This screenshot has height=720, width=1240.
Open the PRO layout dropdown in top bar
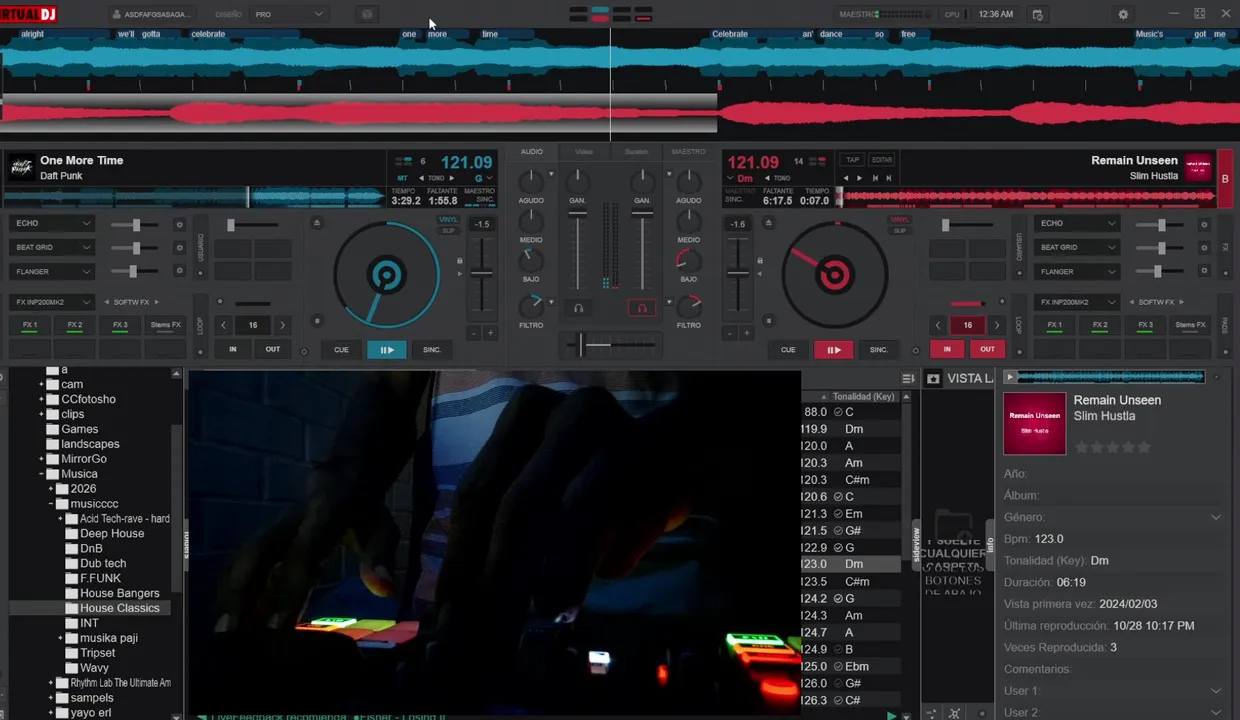point(289,15)
